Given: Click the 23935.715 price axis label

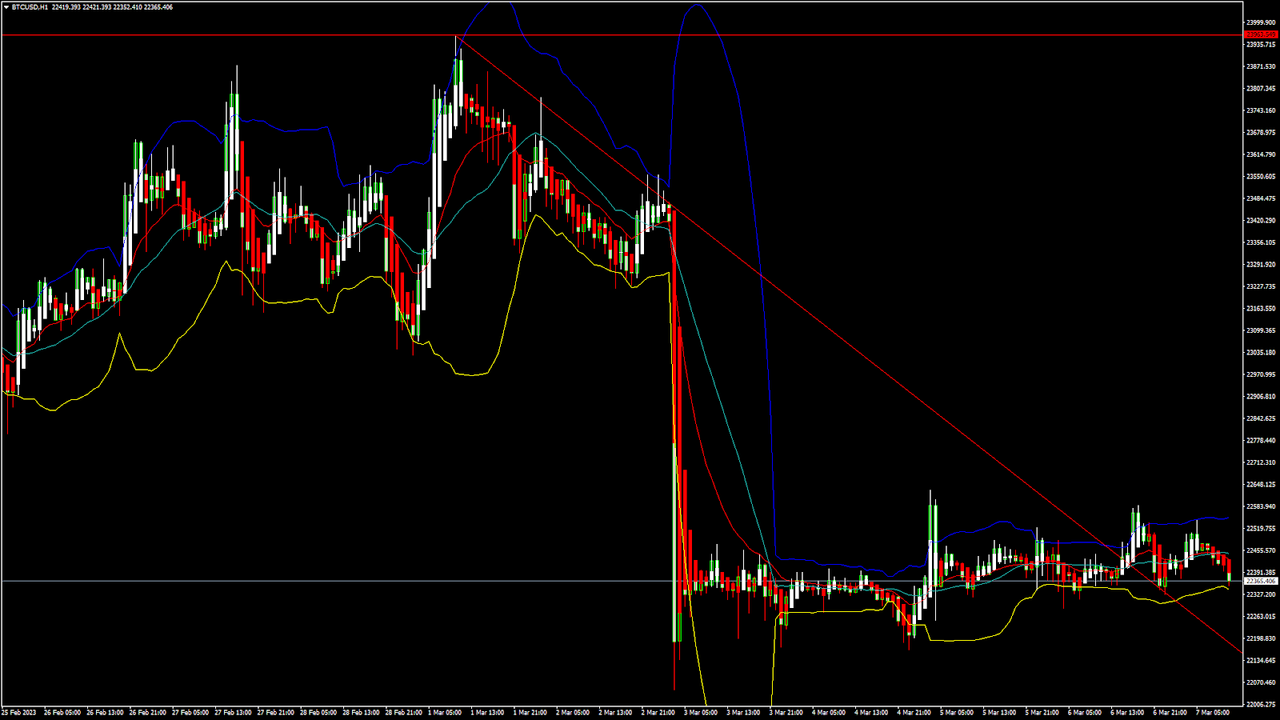Looking at the screenshot, I should (1260, 44).
